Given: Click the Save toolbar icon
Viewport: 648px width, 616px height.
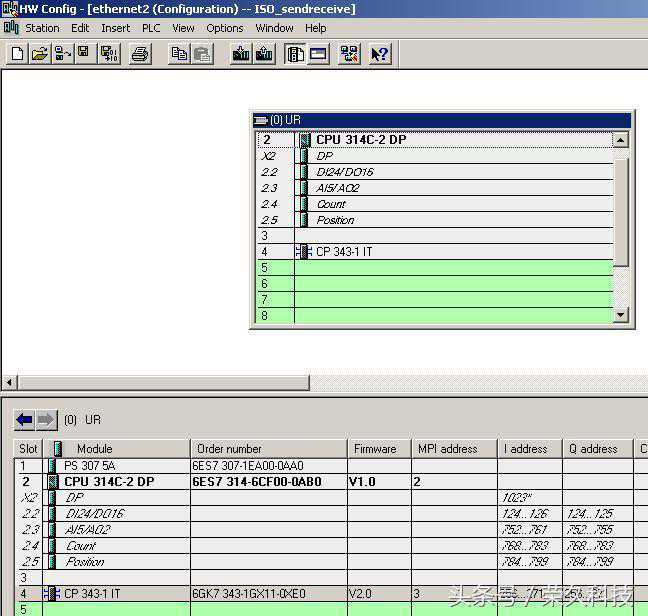Looking at the screenshot, I should tap(84, 54).
